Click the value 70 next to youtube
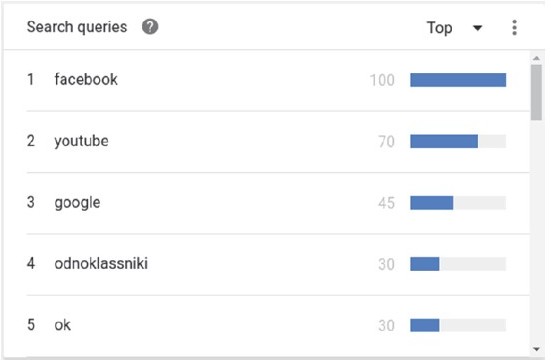 point(386,142)
